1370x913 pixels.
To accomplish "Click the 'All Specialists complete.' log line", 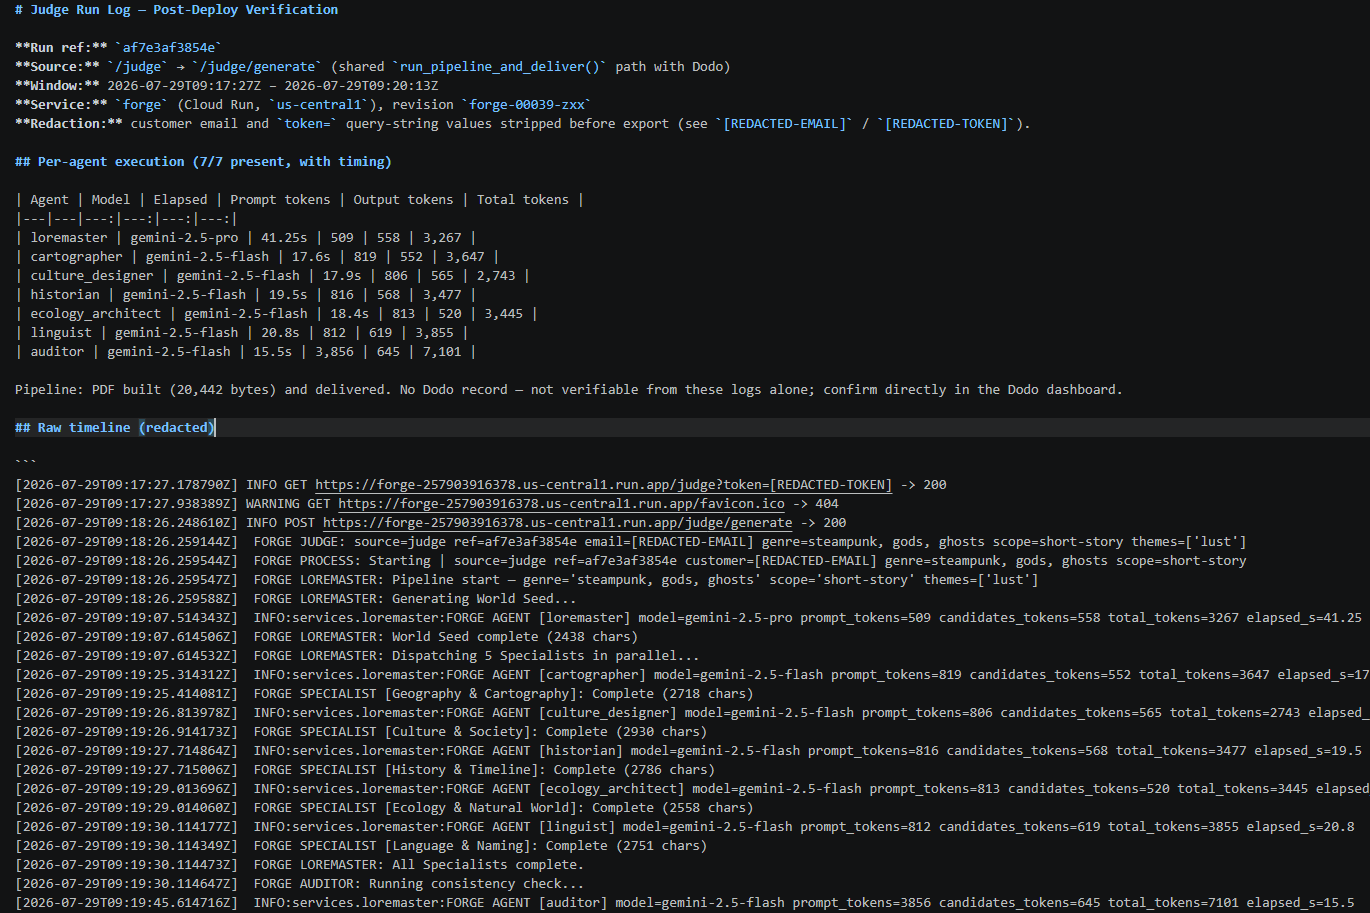I will point(299,865).
